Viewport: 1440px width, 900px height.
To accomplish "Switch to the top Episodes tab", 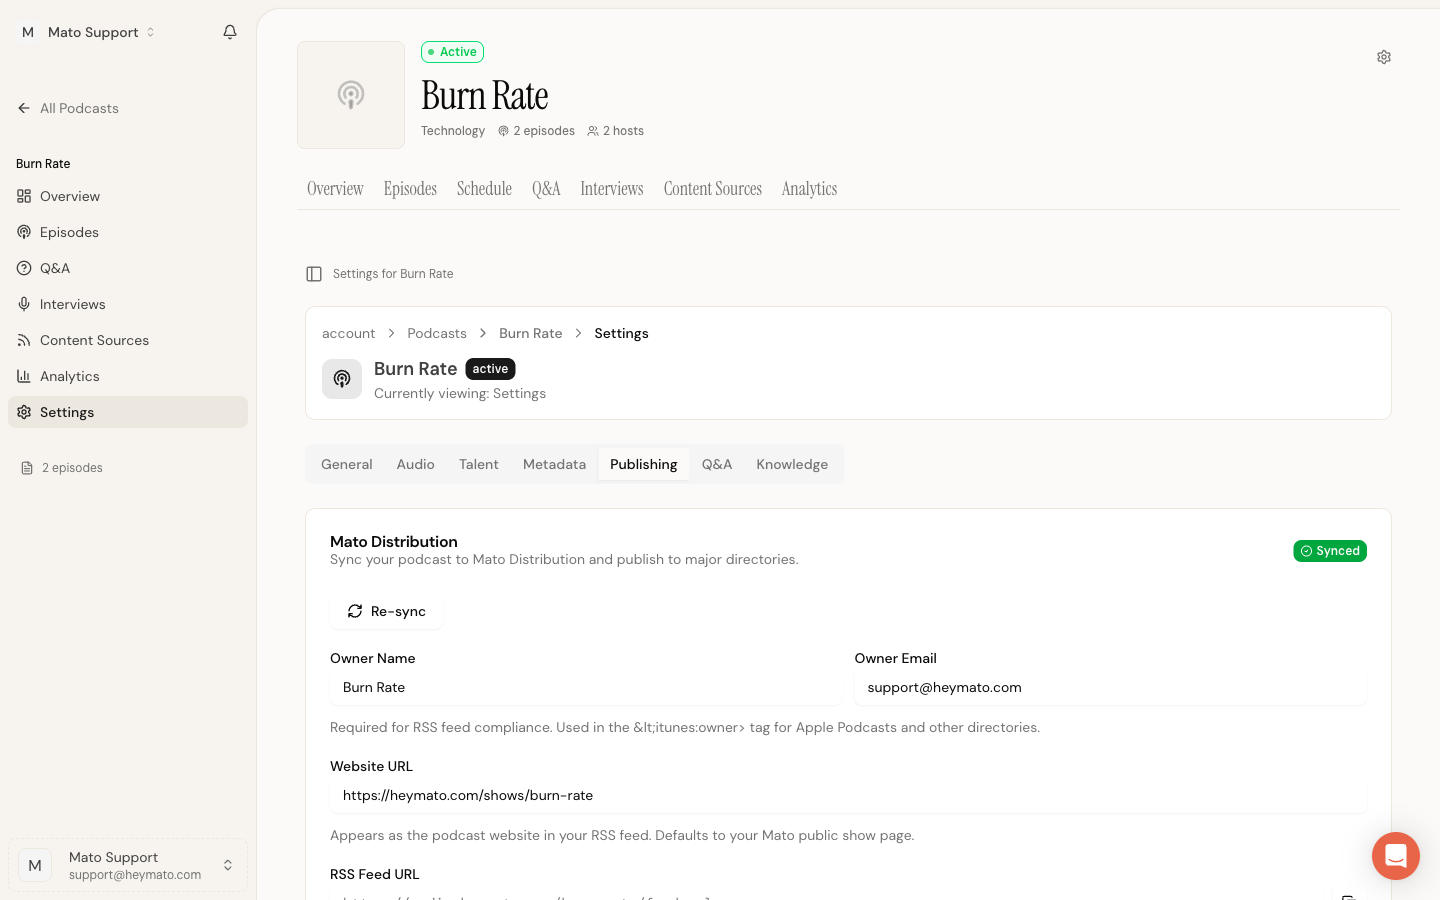I will pos(410,189).
